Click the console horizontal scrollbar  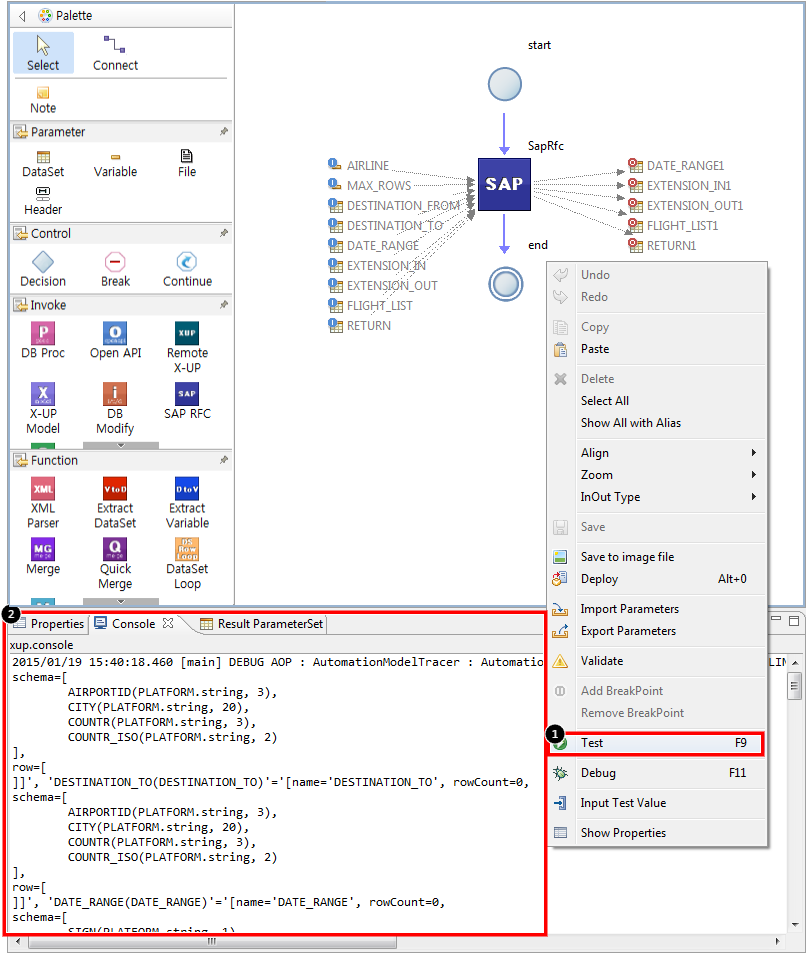pos(212,941)
